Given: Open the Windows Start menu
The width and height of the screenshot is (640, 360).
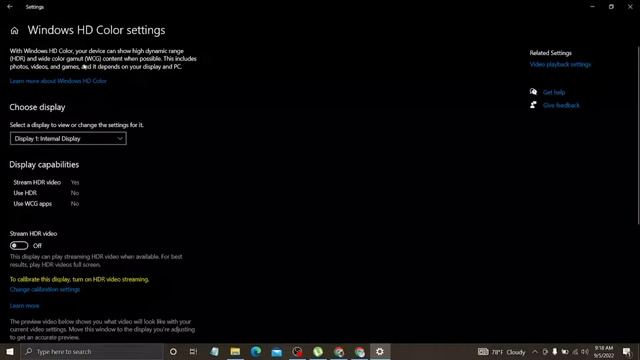Looking at the screenshot, I should (x=10, y=351).
